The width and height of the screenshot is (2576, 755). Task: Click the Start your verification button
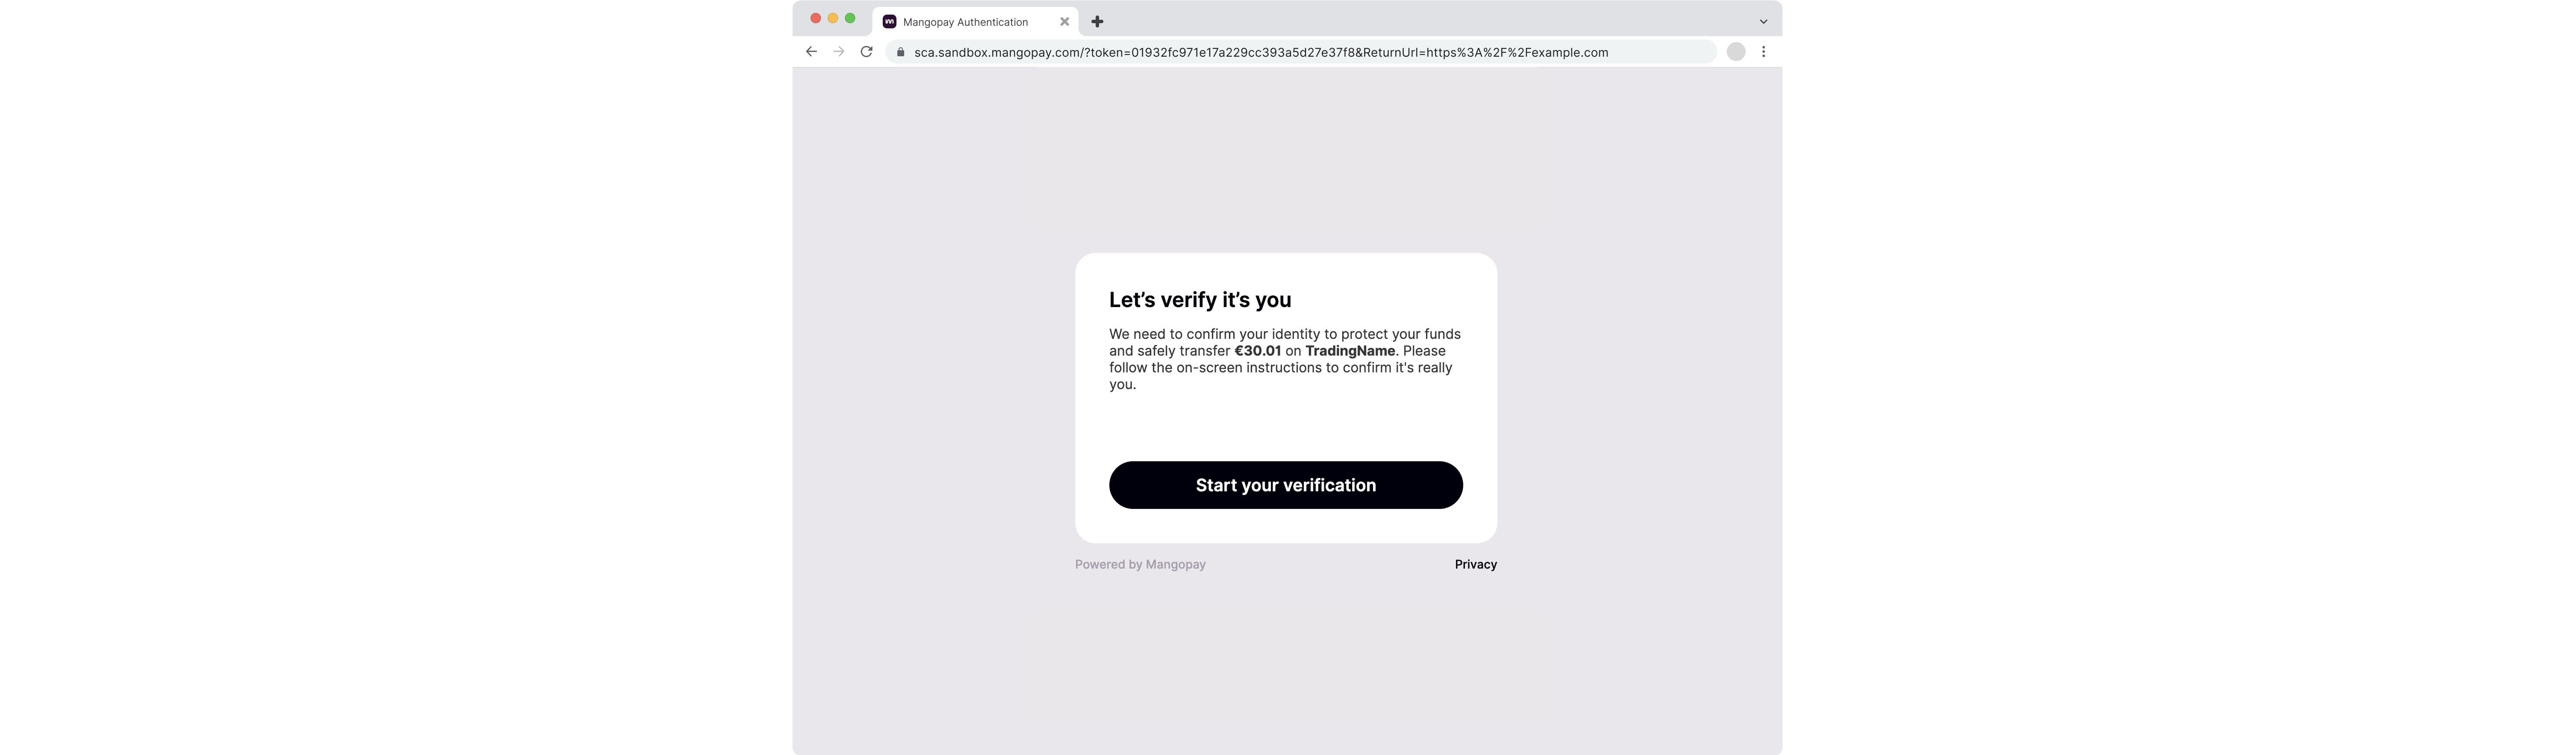(x=1285, y=485)
